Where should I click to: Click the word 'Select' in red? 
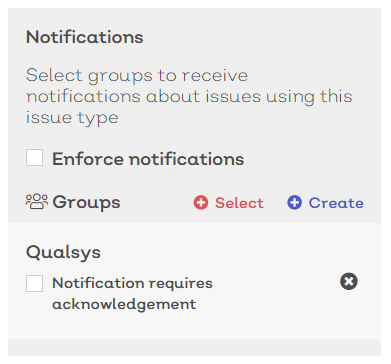[239, 203]
